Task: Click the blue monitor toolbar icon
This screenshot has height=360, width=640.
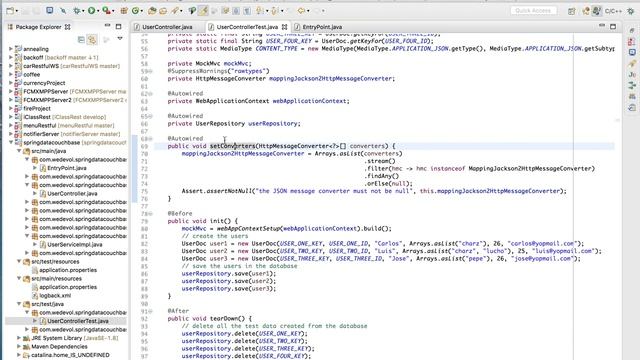Action: pos(49,11)
